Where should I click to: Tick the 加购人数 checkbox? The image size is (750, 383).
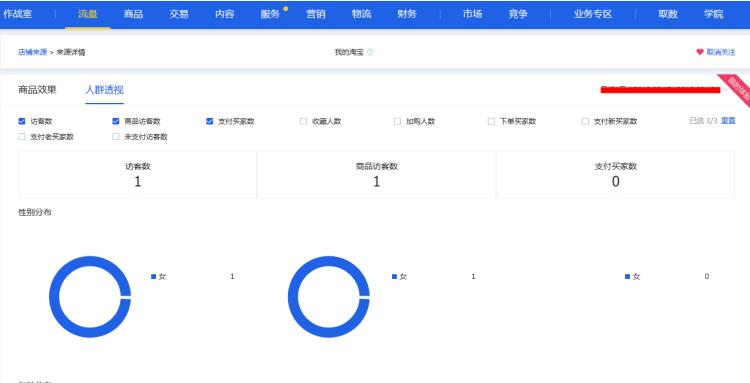click(x=397, y=121)
